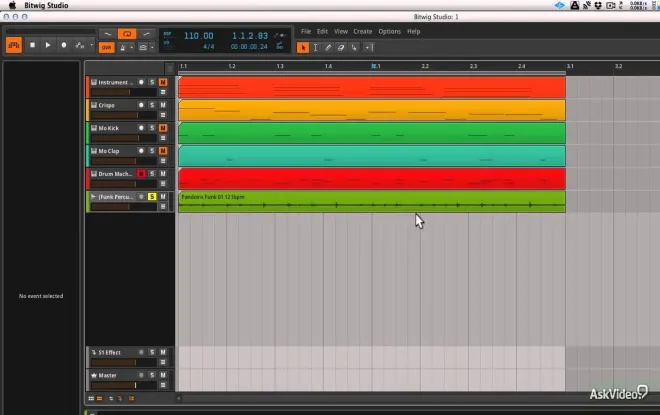This screenshot has width=660, height=415.
Task: Stop transport playback
Action: click(x=32, y=45)
